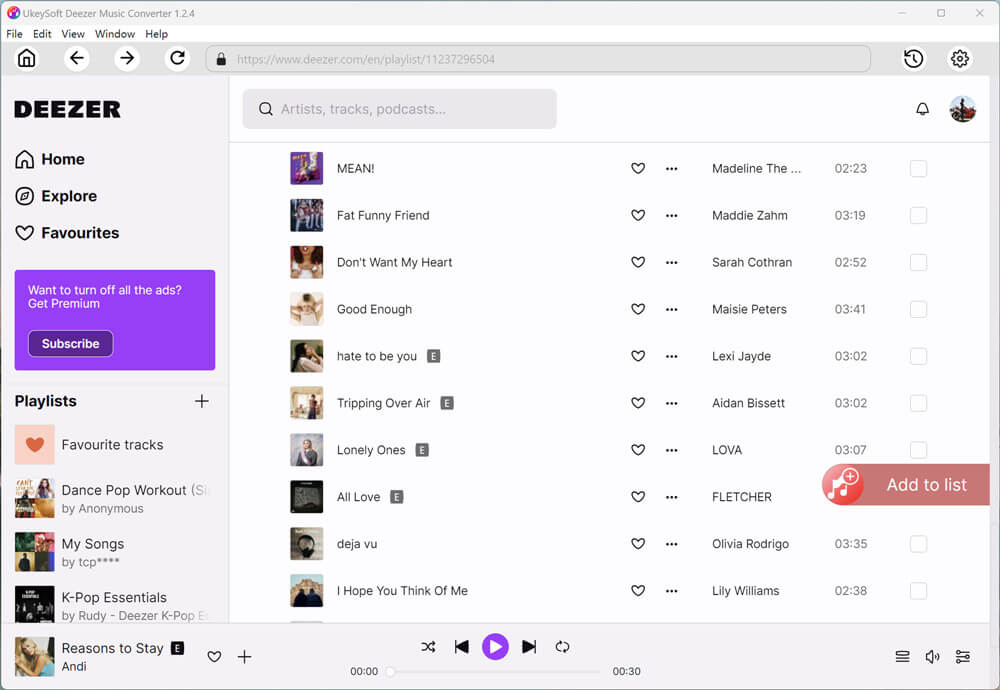
Task: Open the settings gear icon
Action: tap(960, 59)
